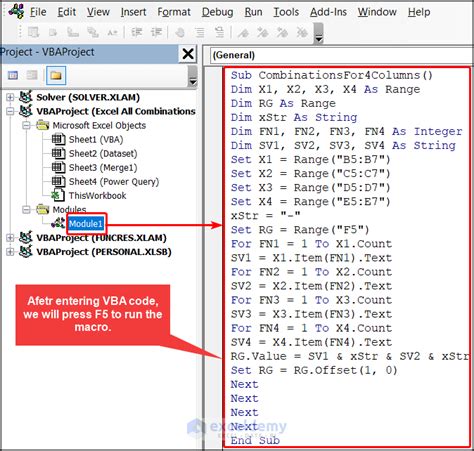Click the 'Dim xStr As String' line
The width and height of the screenshot is (474, 451).
click(x=294, y=117)
